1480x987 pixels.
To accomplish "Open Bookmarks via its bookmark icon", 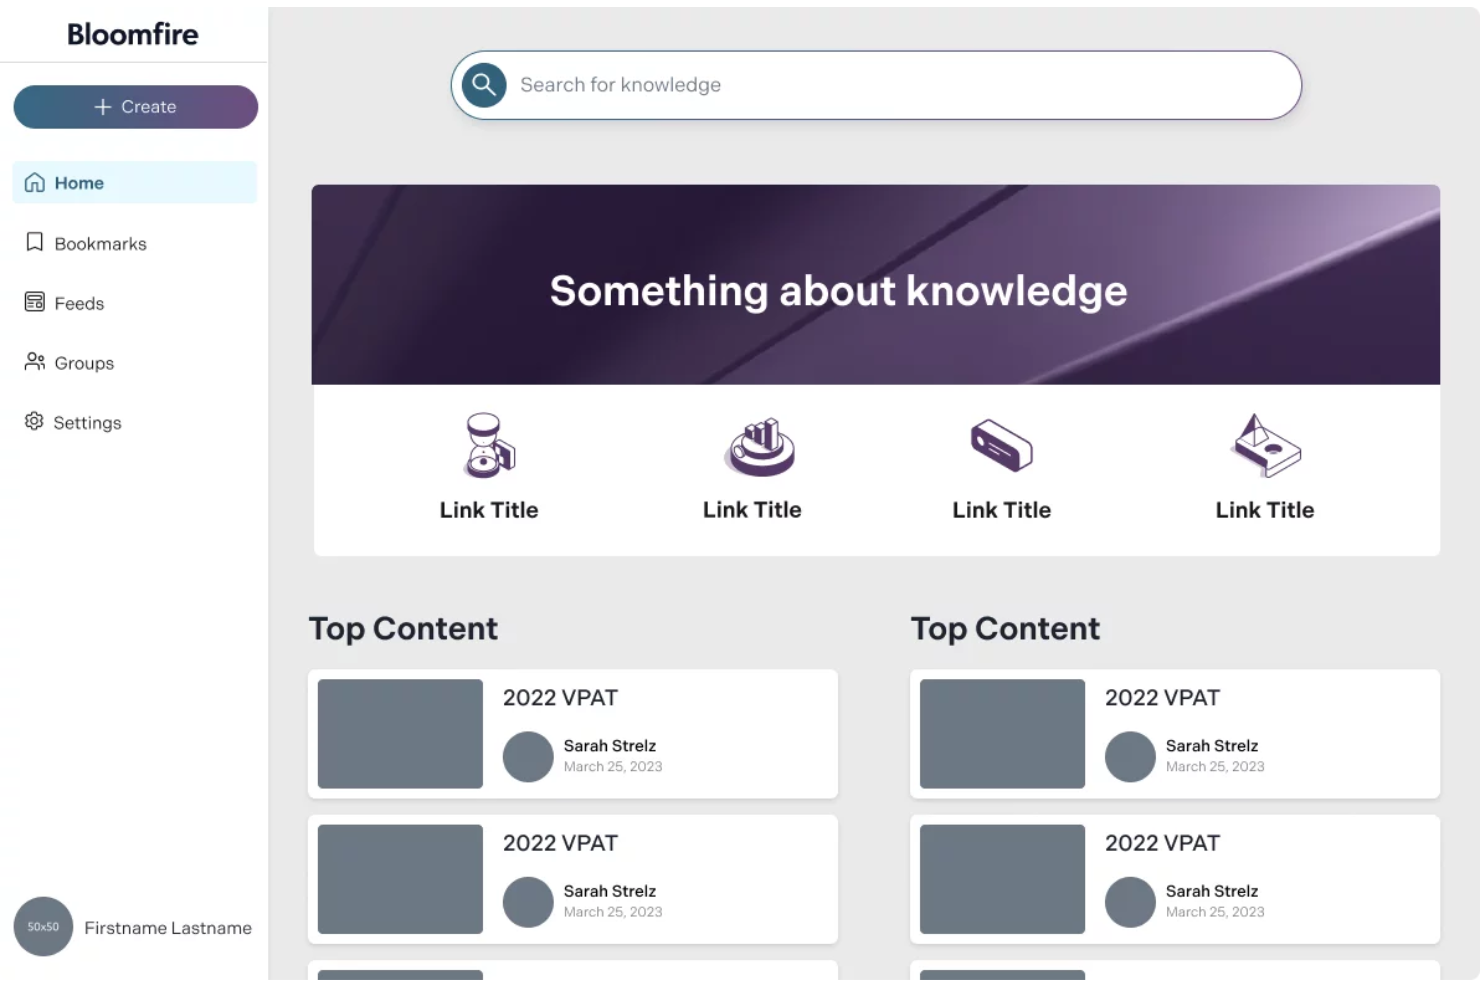I will 35,243.
